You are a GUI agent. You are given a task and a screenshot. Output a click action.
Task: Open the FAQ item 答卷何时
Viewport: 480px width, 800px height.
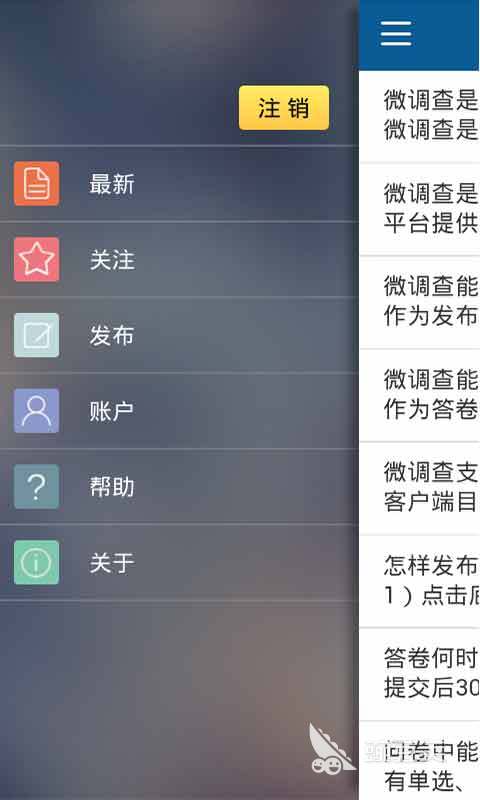419,673
